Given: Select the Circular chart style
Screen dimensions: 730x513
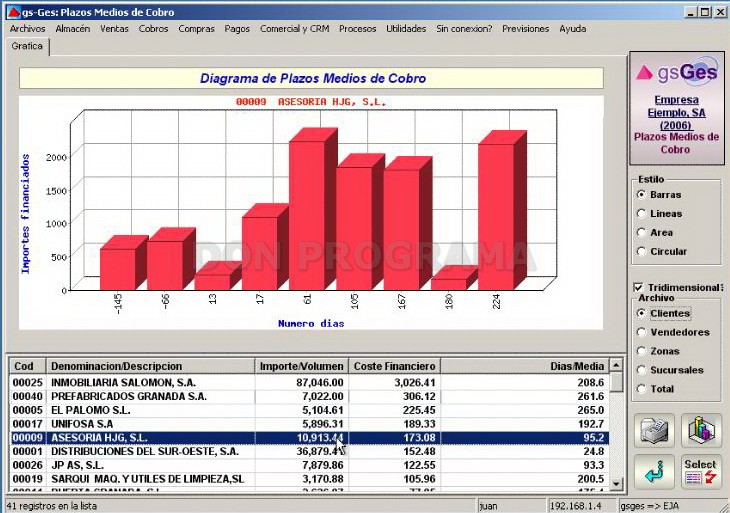Looking at the screenshot, I should click(x=642, y=251).
